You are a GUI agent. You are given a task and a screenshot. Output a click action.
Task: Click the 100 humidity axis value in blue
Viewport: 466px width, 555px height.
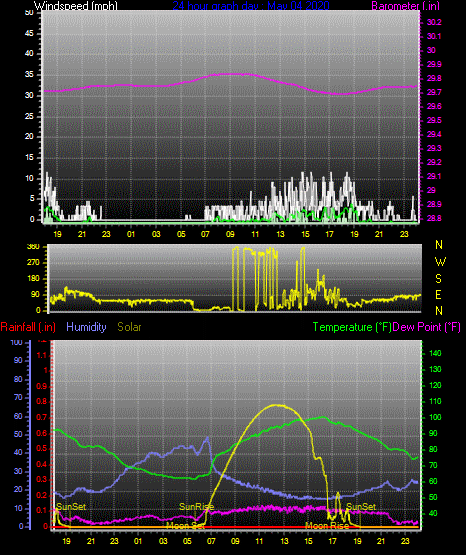pos(17,342)
